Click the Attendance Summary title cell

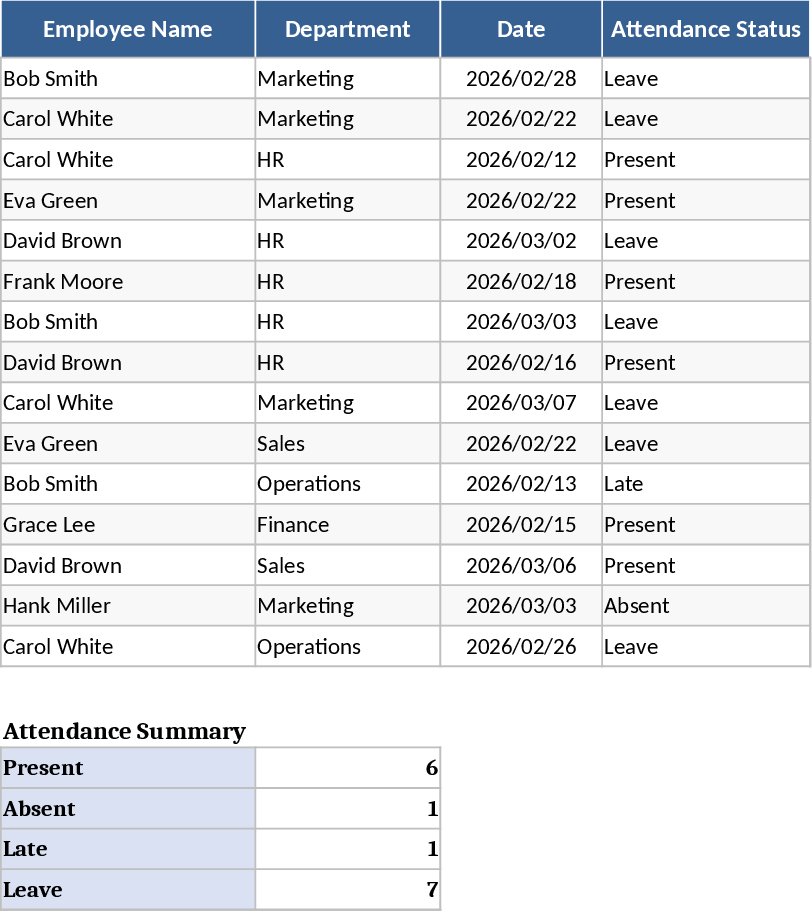point(124,732)
